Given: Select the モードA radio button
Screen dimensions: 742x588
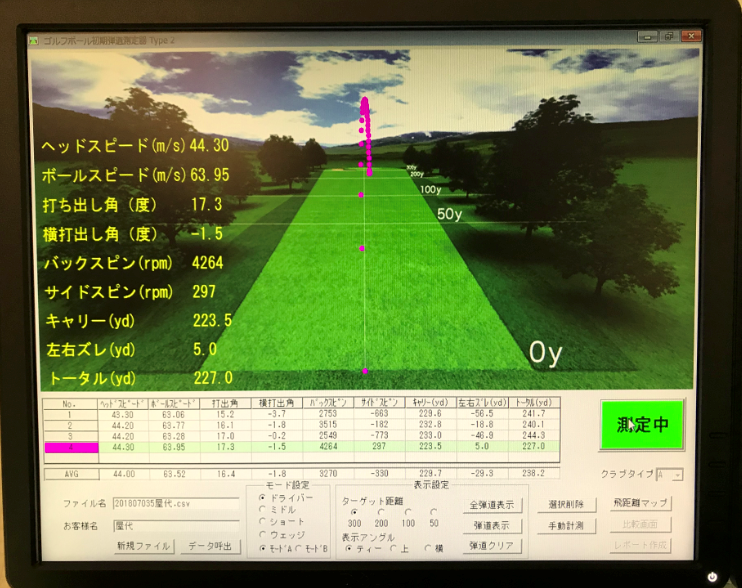Looking at the screenshot, I should [x=263, y=548].
